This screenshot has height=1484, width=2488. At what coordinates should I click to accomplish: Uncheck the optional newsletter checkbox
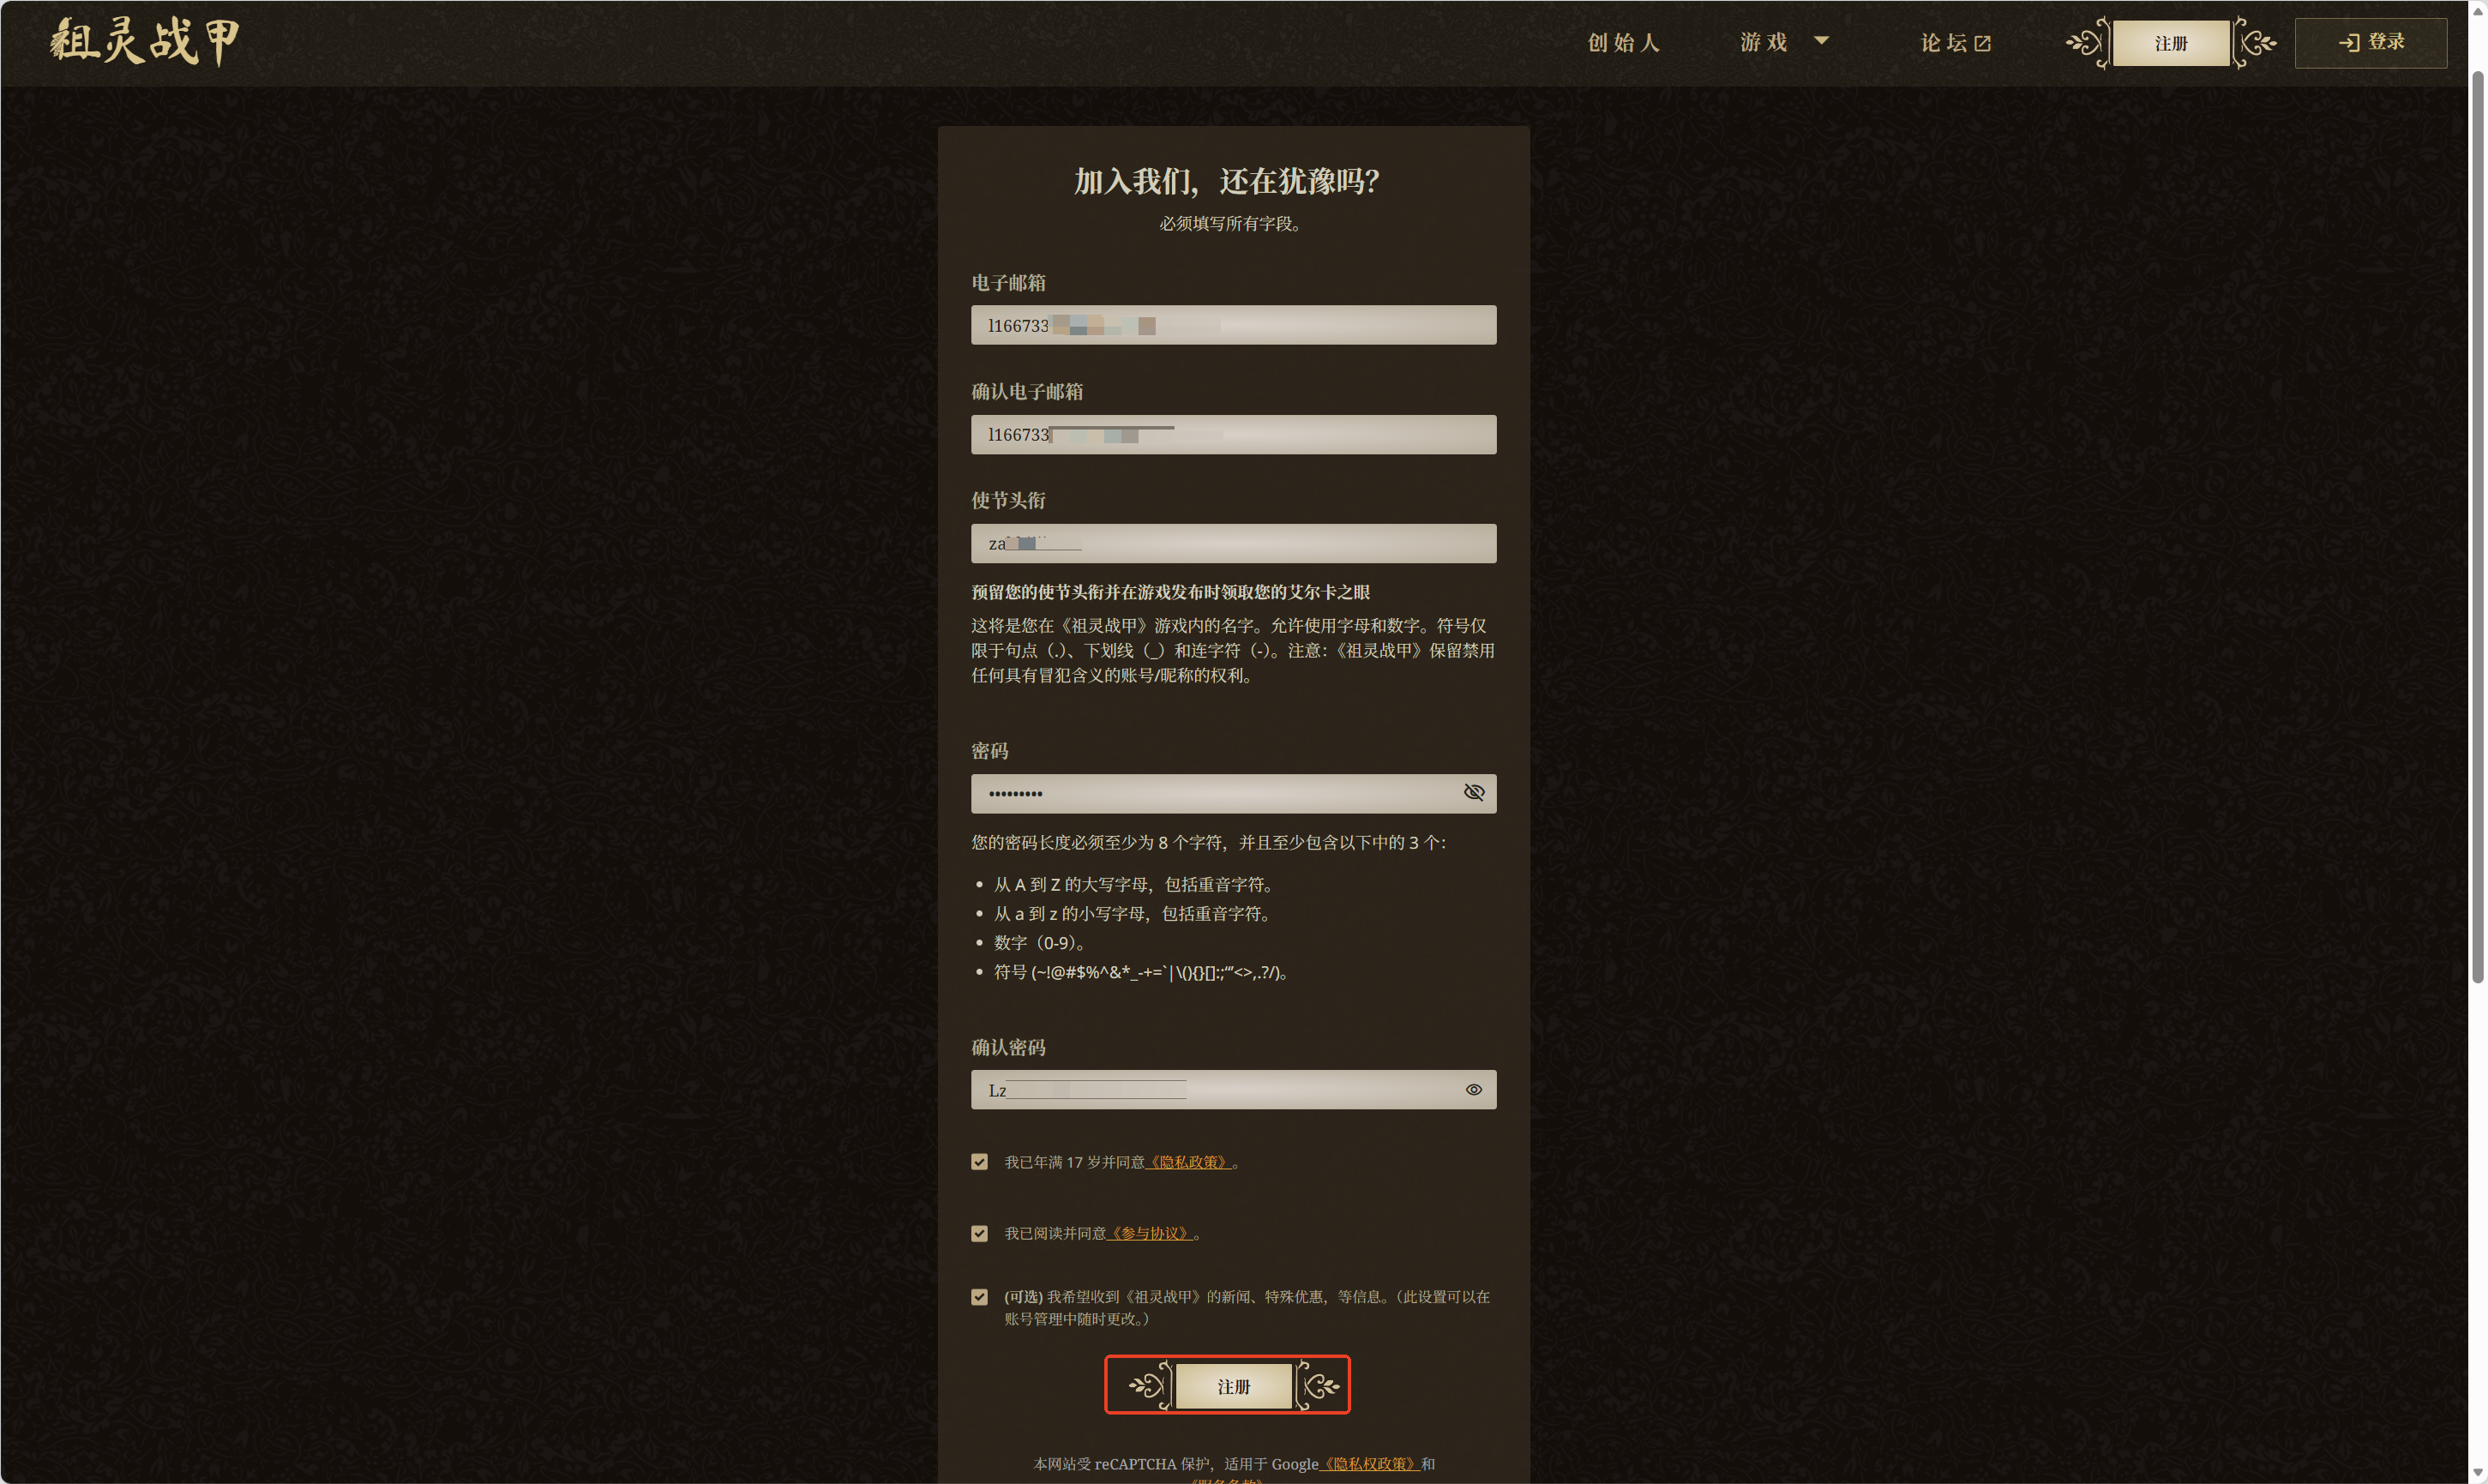979,1297
